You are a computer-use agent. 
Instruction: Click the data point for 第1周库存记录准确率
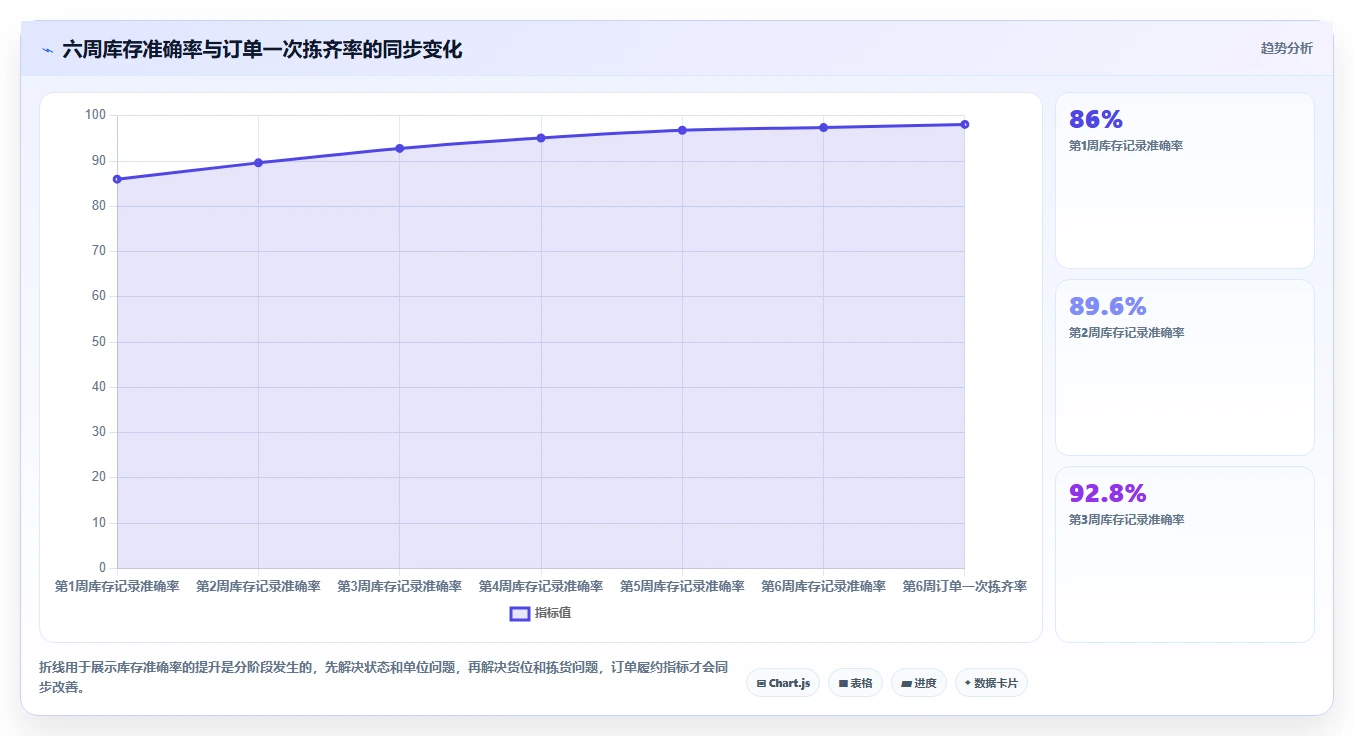click(x=117, y=179)
